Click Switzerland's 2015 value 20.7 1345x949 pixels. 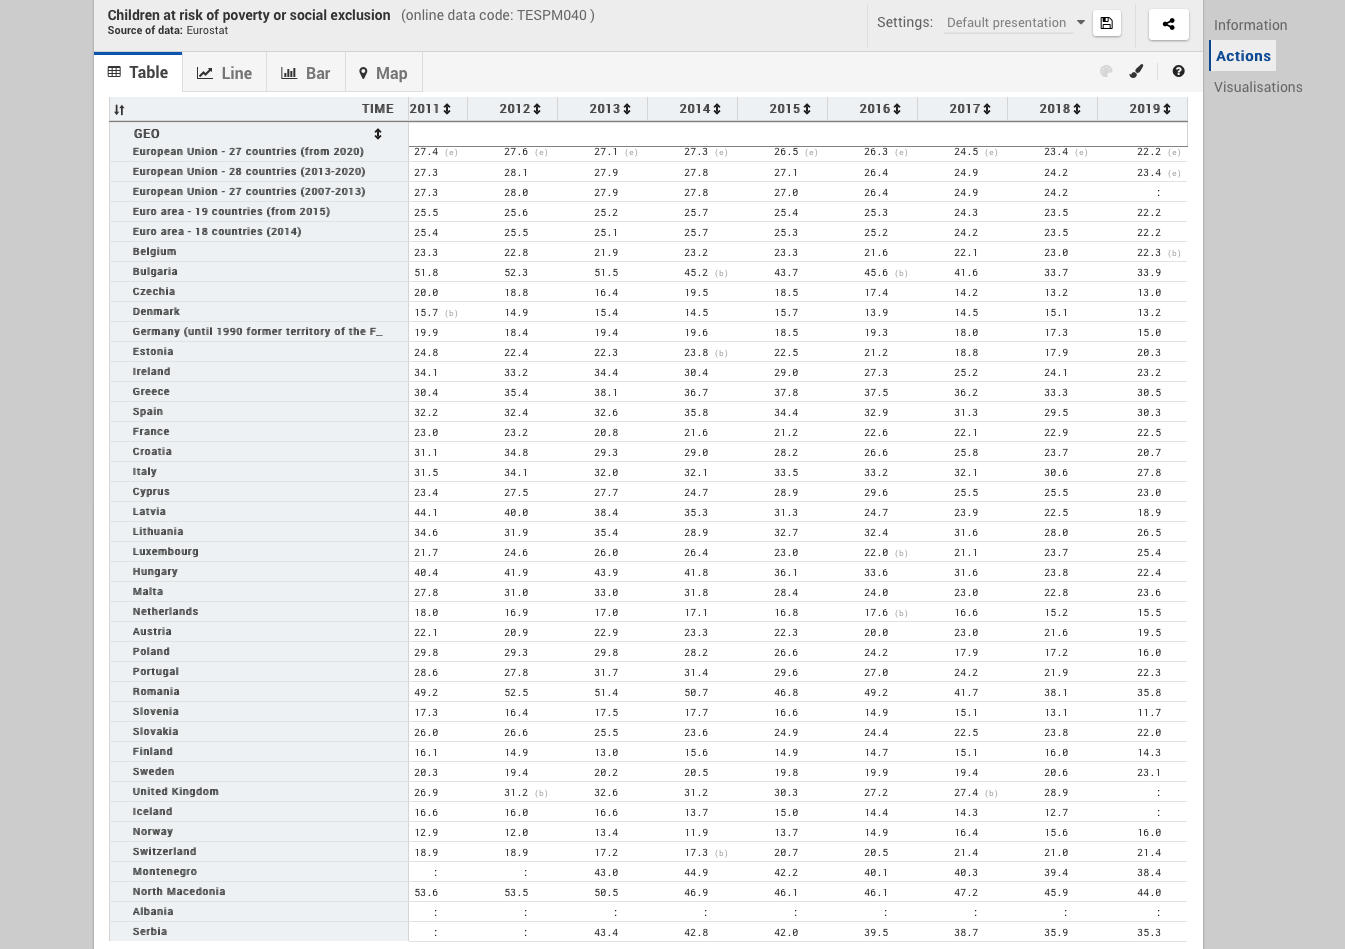pos(786,853)
